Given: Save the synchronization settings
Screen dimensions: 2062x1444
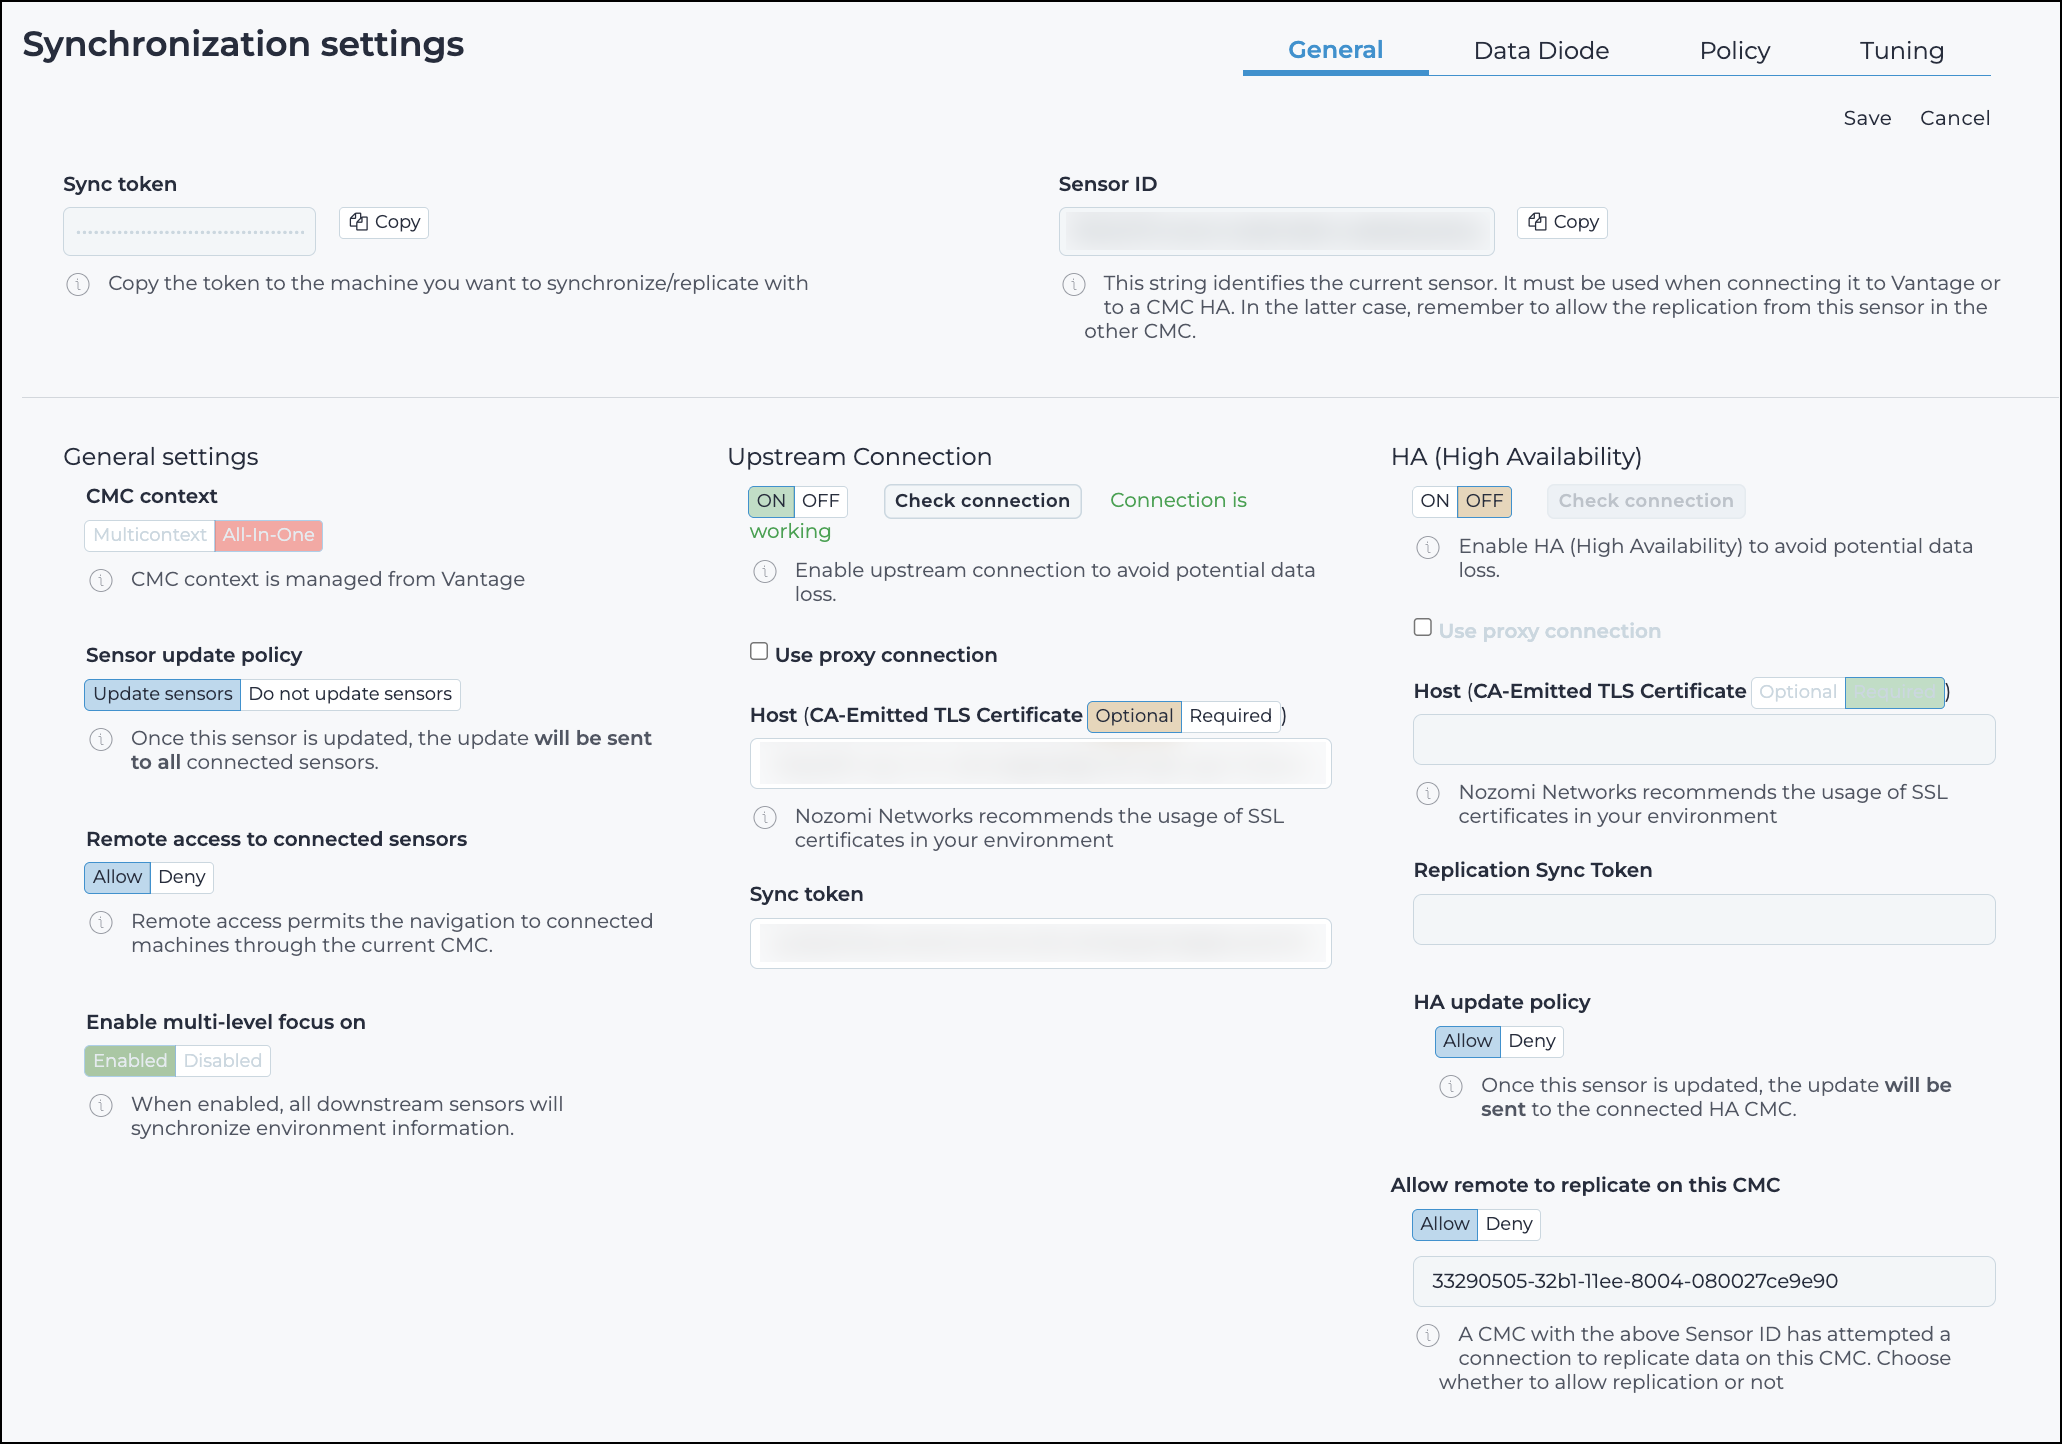Looking at the screenshot, I should [x=1867, y=118].
